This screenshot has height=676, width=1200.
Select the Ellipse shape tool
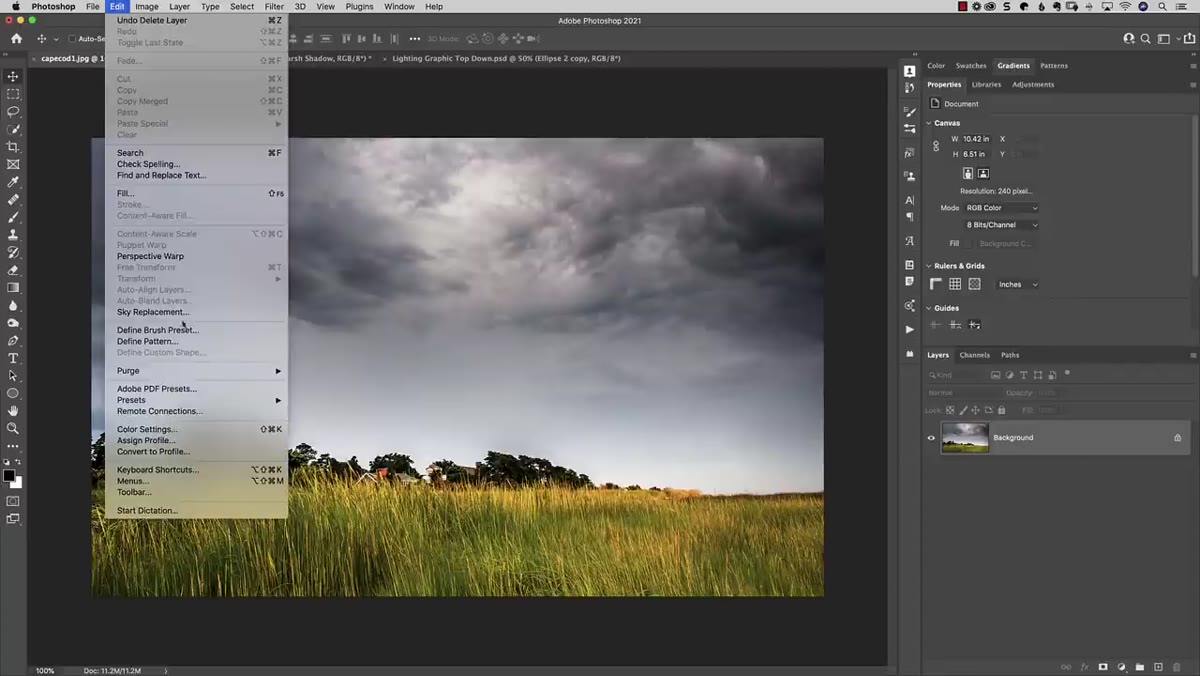[x=13, y=393]
